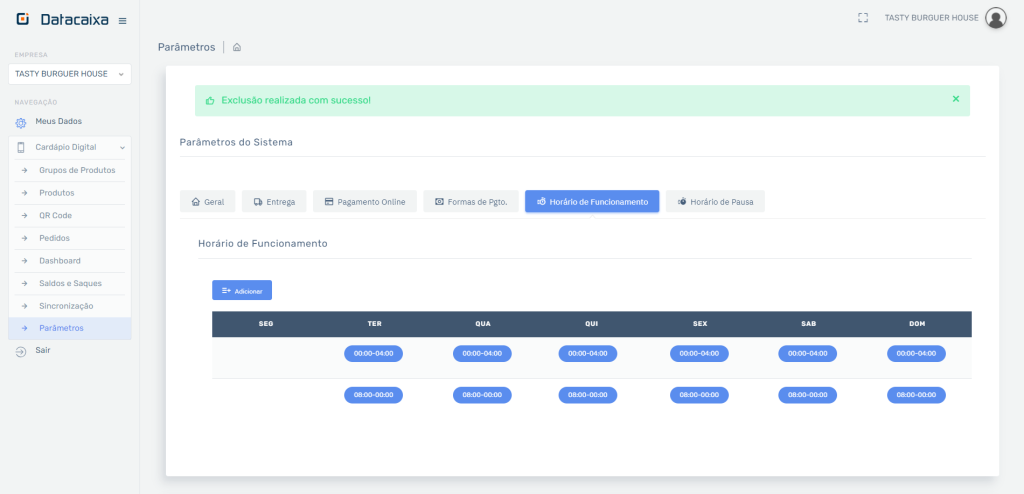Click the 00:00-04:00 schedule under TER
The height and width of the screenshot is (494, 1024).
[x=374, y=353]
